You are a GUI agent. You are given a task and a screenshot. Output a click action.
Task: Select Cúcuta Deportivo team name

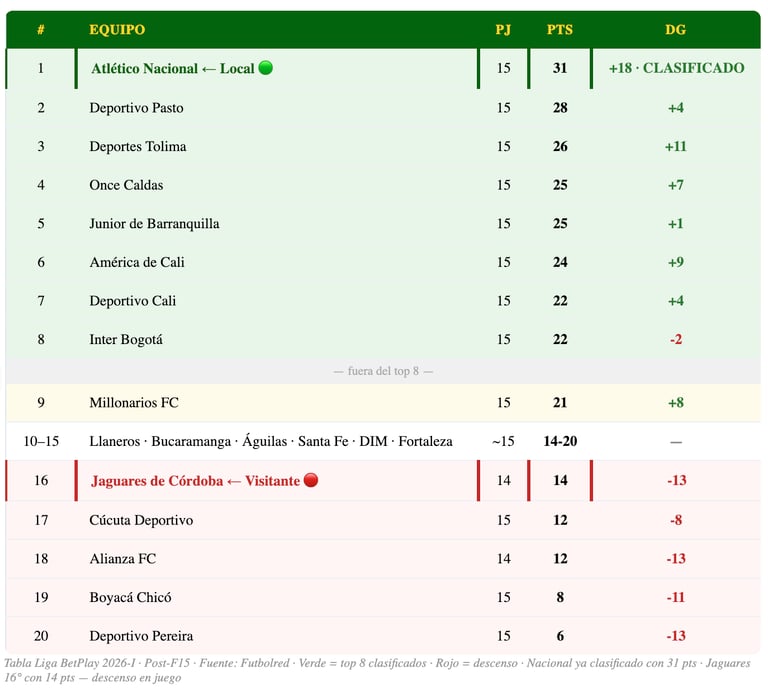(141, 520)
